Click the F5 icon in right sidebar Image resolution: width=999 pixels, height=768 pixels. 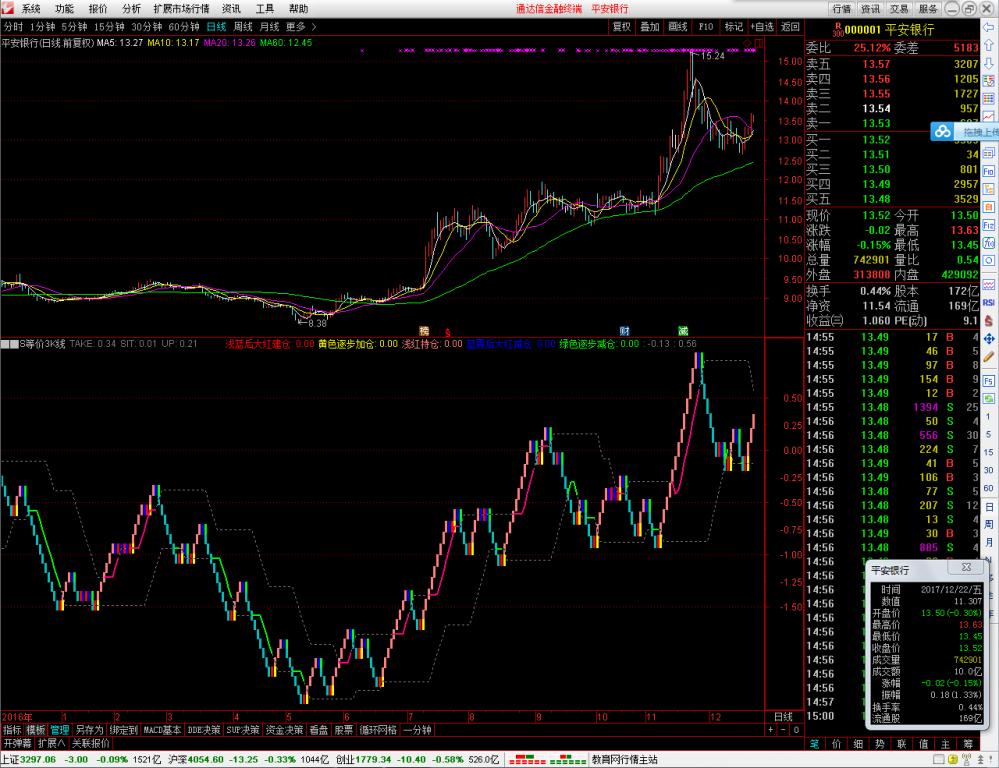point(988,381)
